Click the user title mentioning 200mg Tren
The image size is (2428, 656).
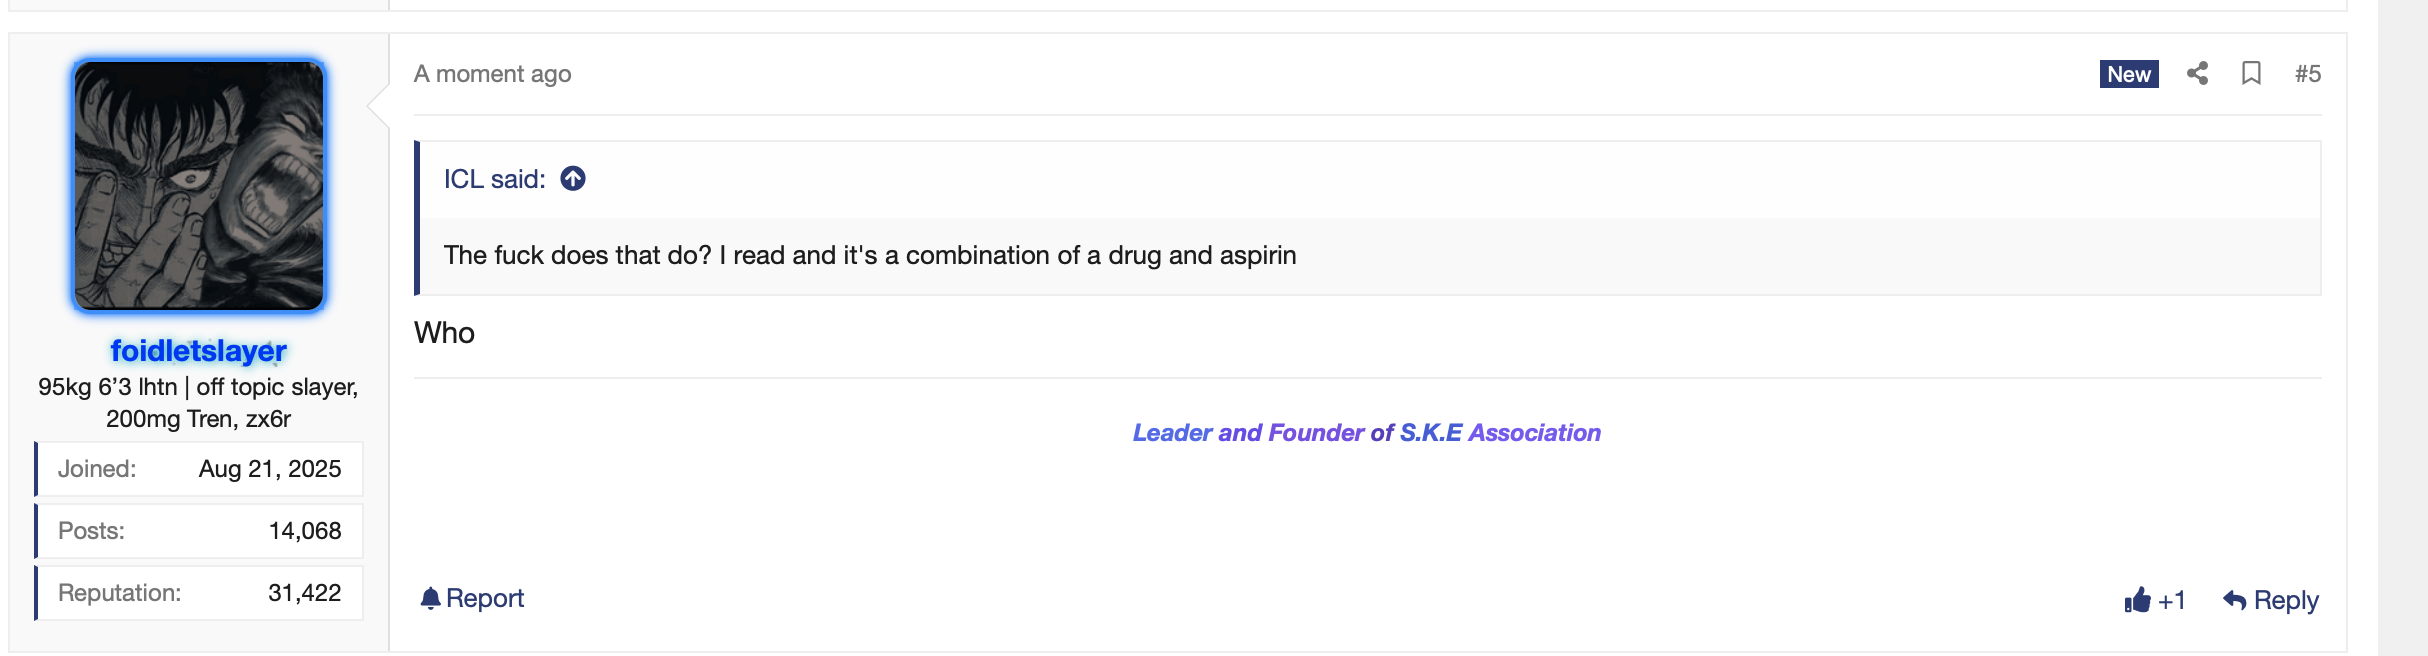pos(198,403)
